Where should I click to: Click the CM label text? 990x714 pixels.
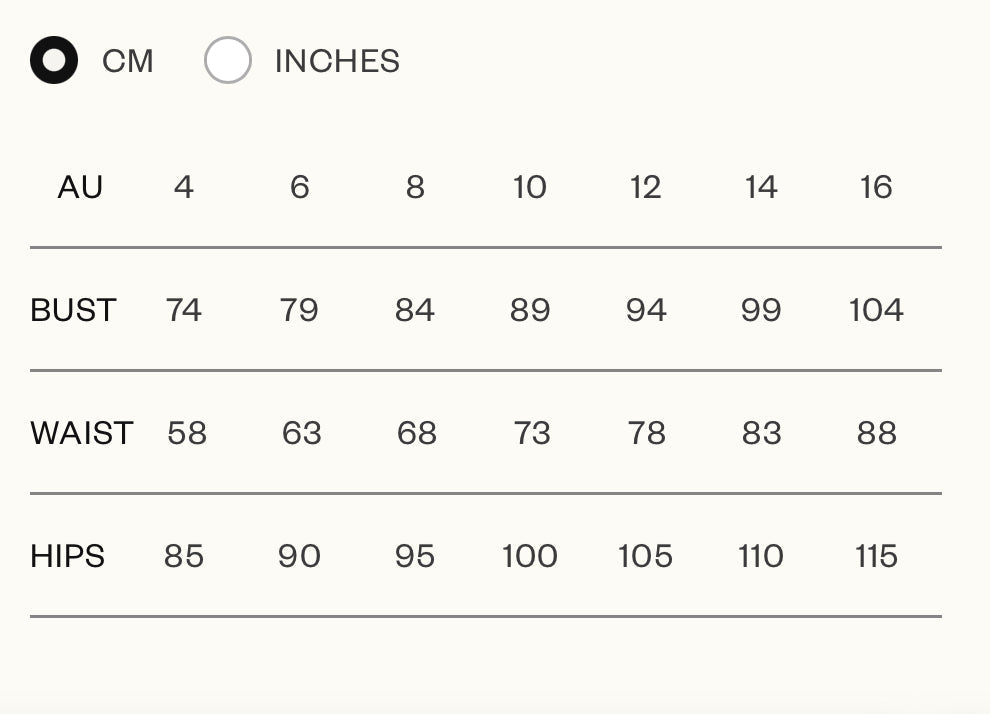pyautogui.click(x=128, y=62)
